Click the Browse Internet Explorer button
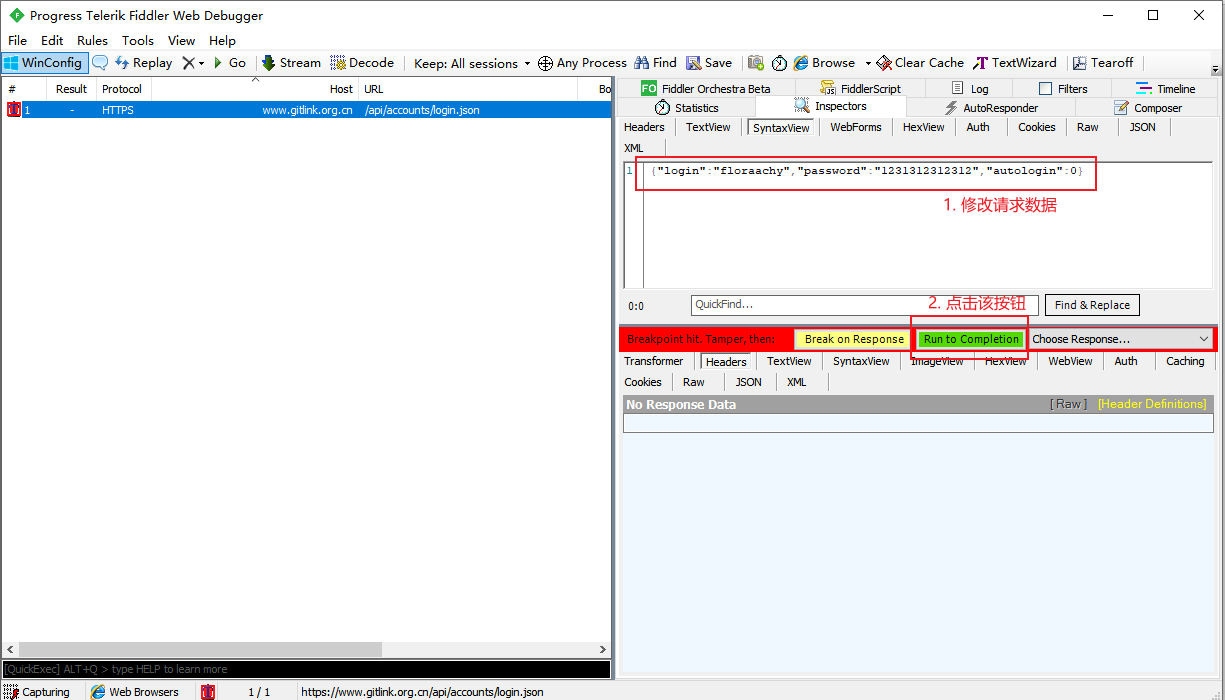This screenshot has height=700, width=1225. point(825,62)
